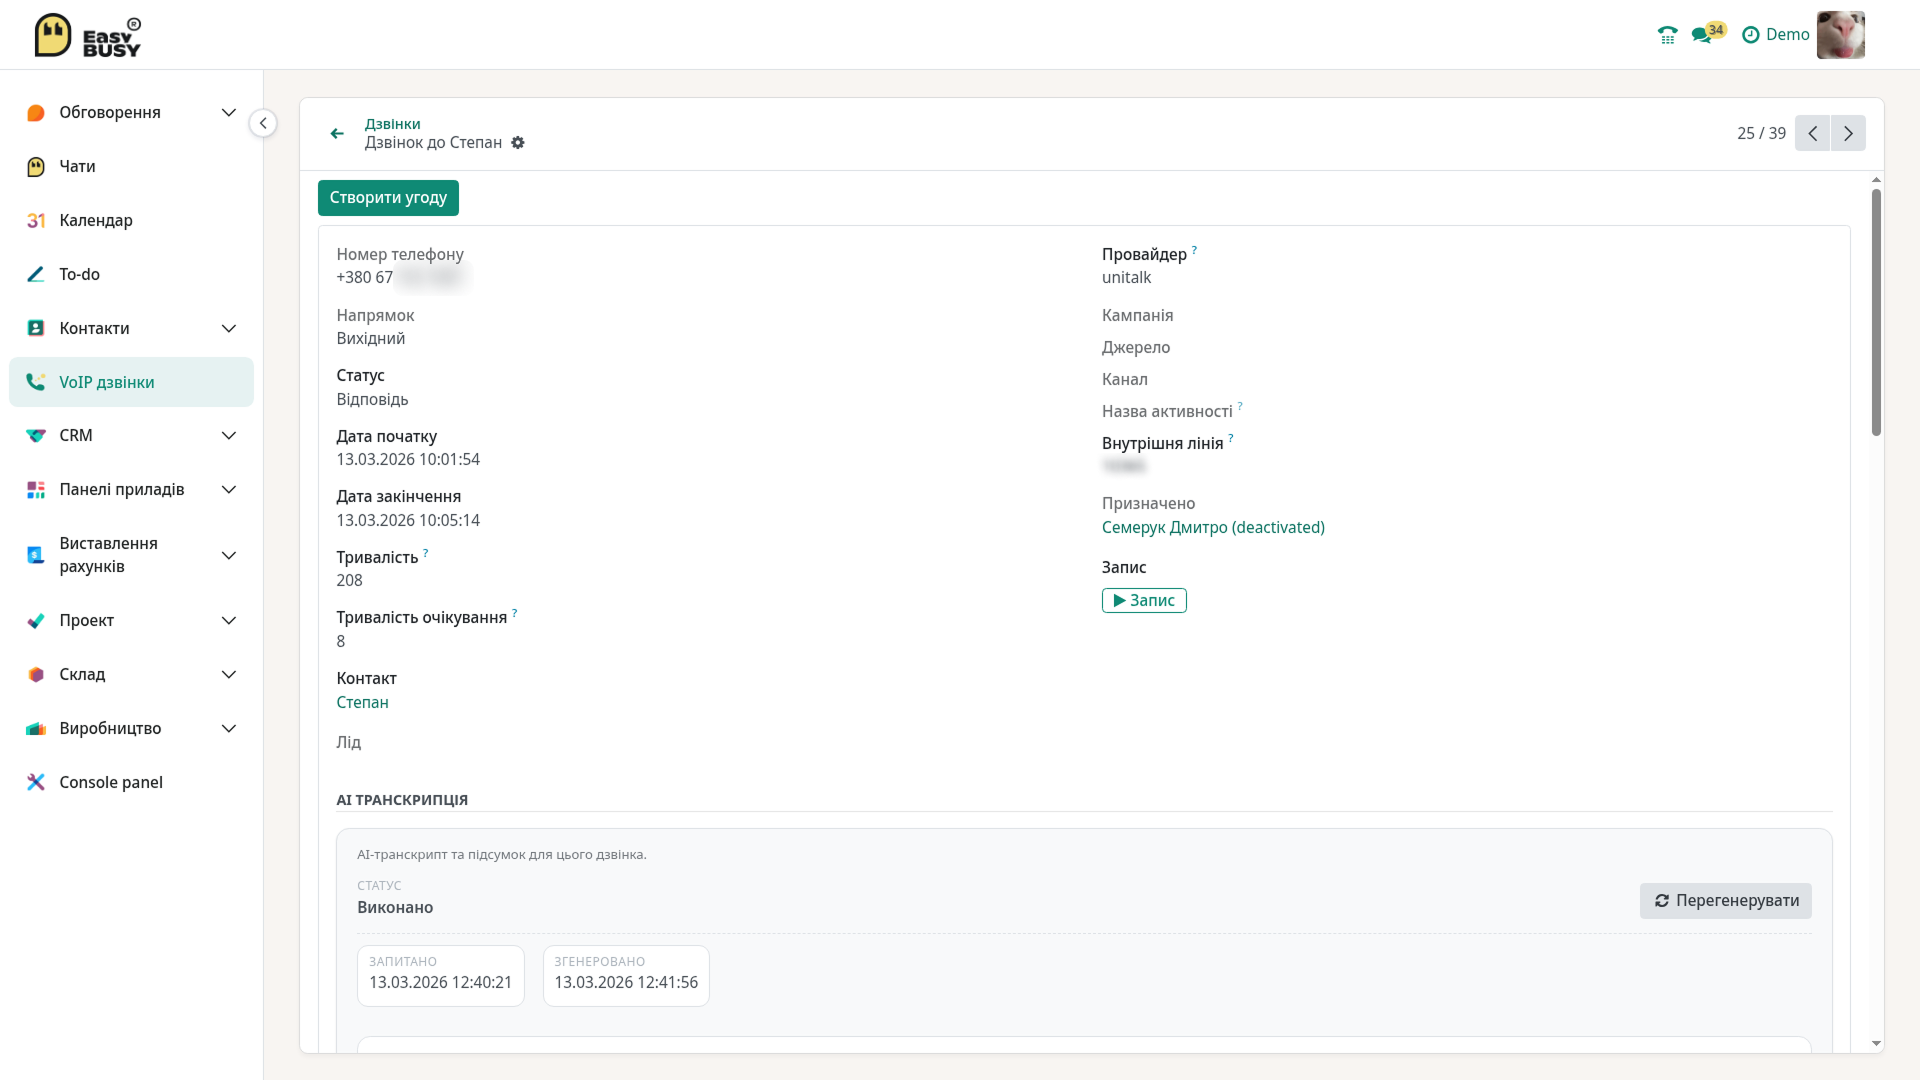
Task: Click the Перегенерувати transcript button
Action: tap(1725, 901)
